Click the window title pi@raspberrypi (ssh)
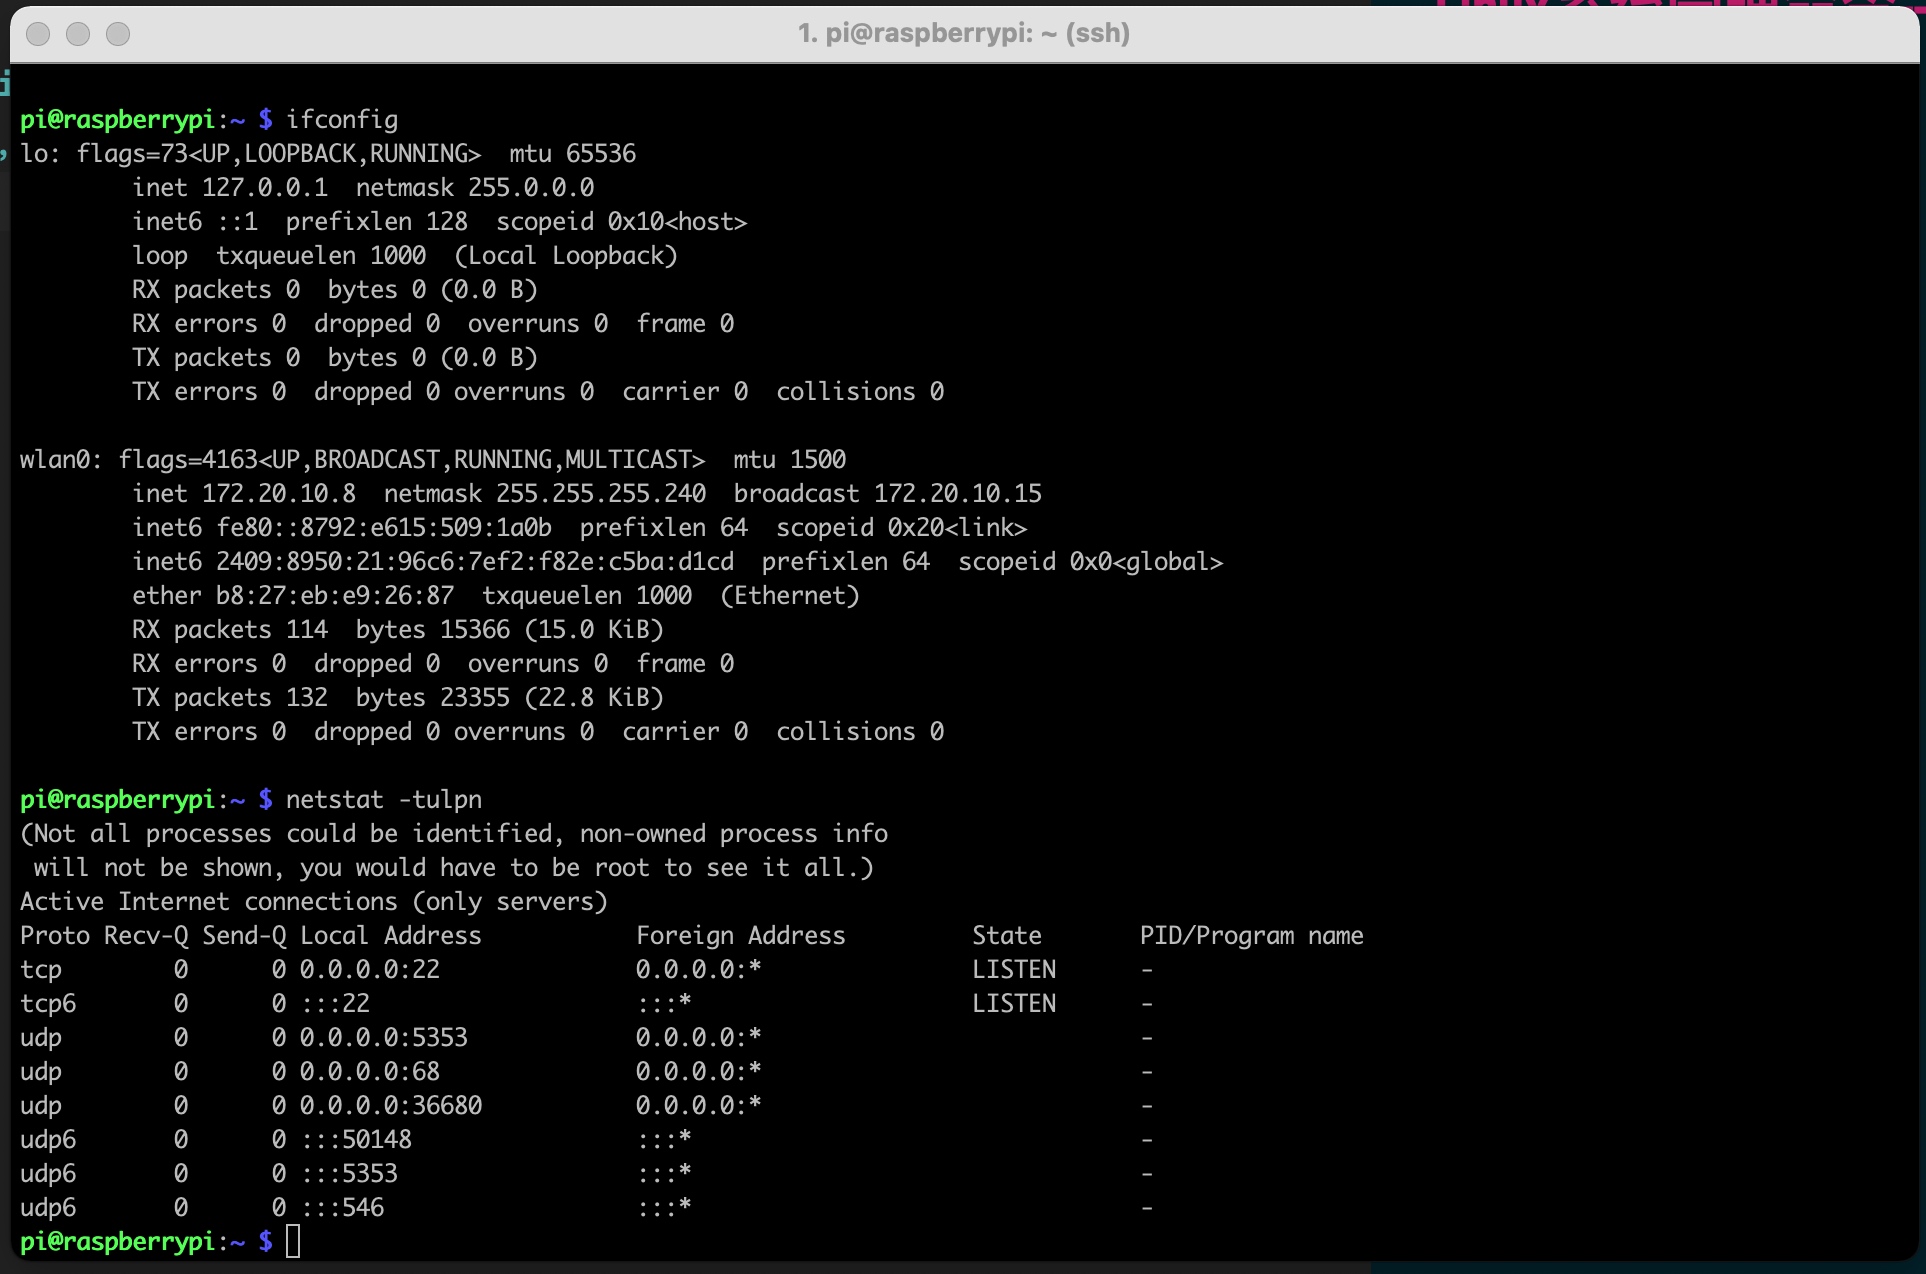This screenshot has height=1274, width=1926. coord(963,34)
